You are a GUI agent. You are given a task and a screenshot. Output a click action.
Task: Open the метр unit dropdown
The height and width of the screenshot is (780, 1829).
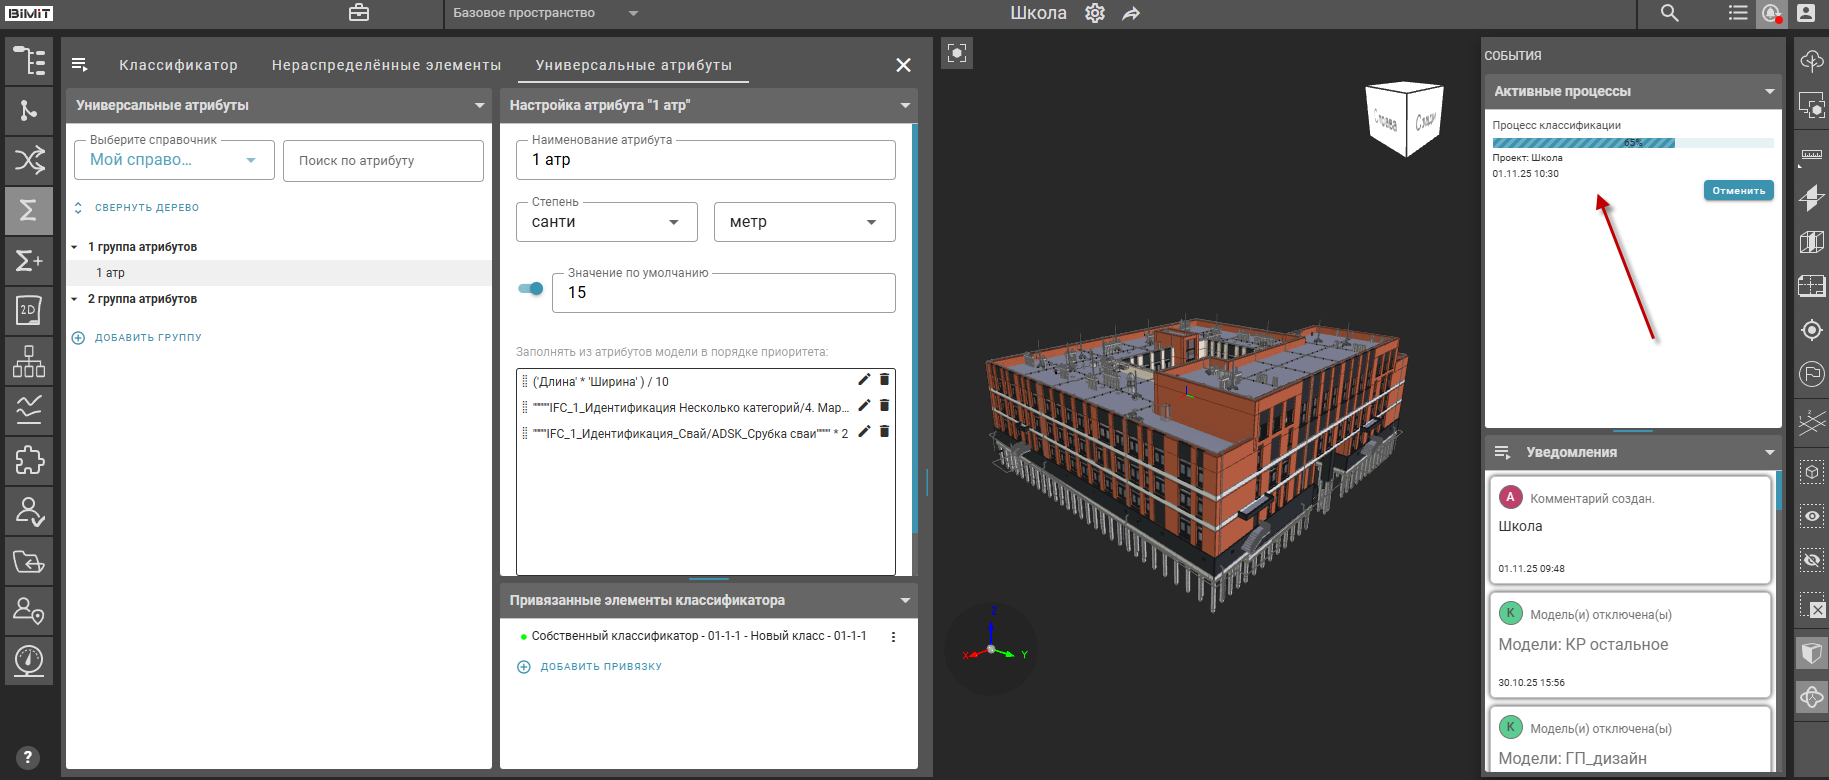click(804, 222)
